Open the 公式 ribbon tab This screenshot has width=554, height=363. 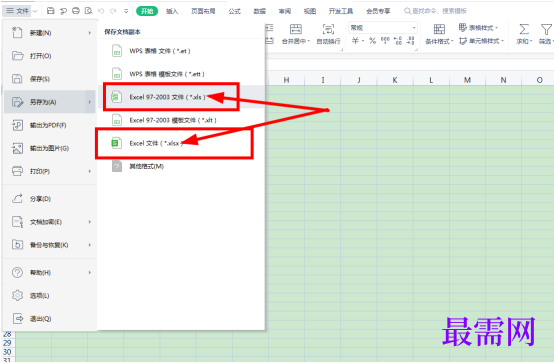point(234,11)
